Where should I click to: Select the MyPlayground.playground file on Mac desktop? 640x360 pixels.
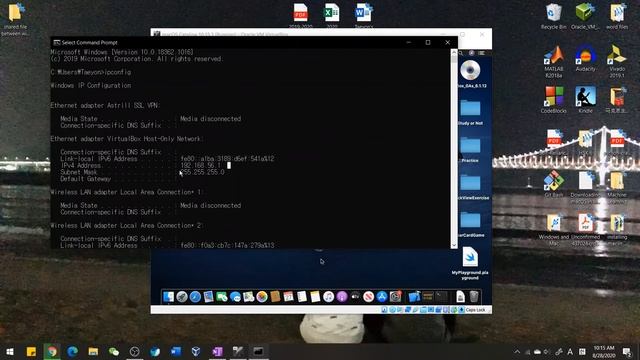tap(470, 263)
